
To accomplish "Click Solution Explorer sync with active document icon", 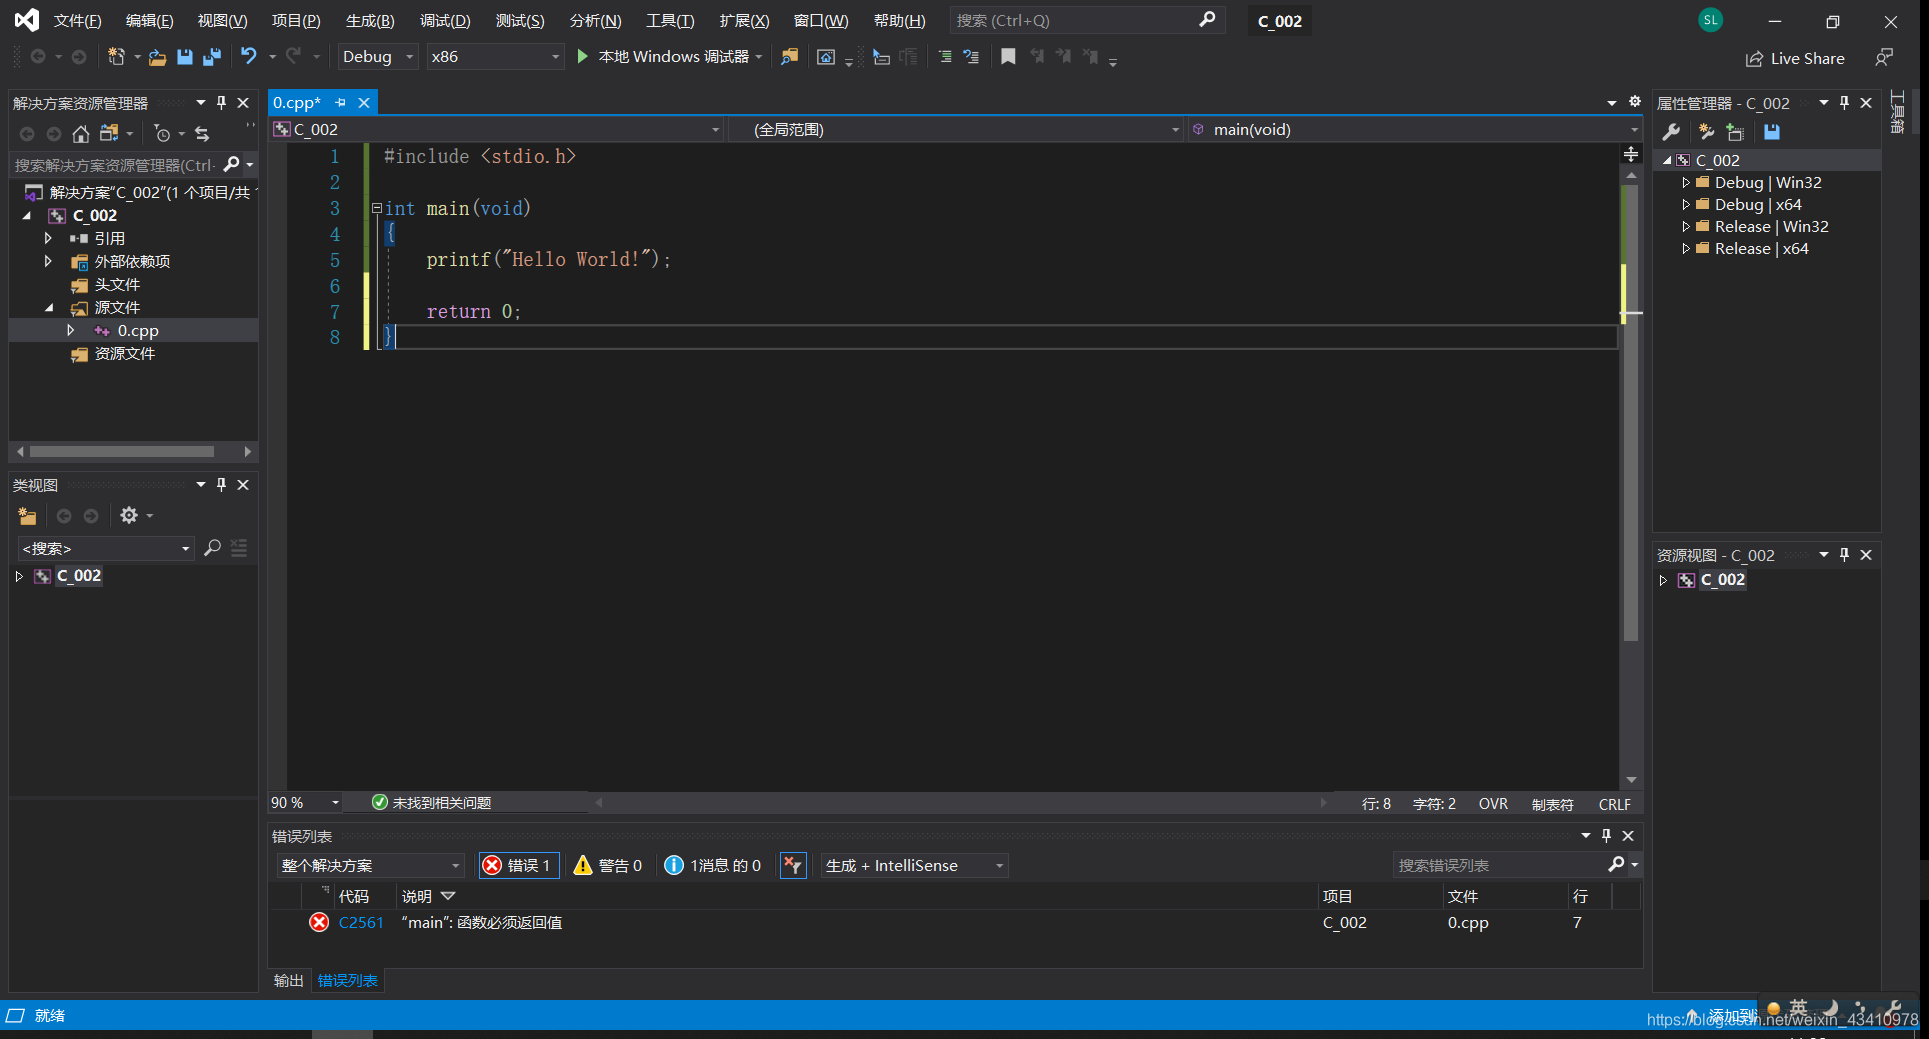I will point(203,133).
